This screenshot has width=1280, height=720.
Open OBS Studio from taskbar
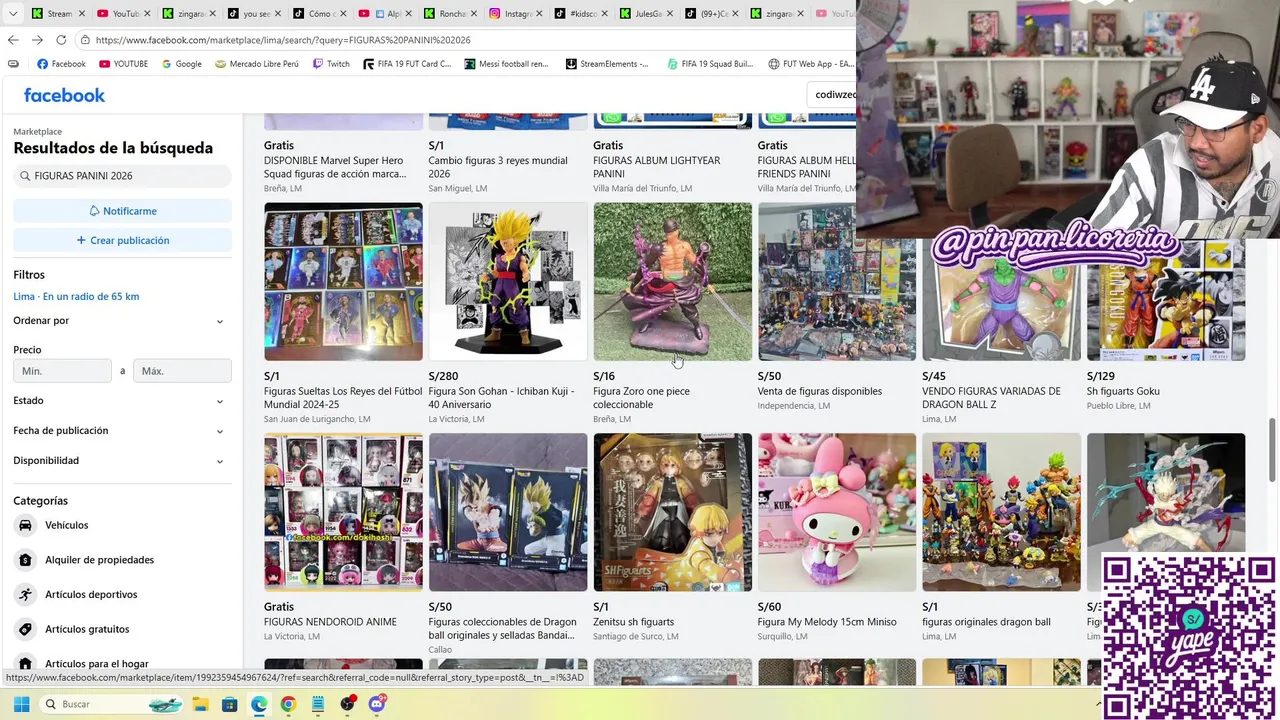(x=347, y=704)
